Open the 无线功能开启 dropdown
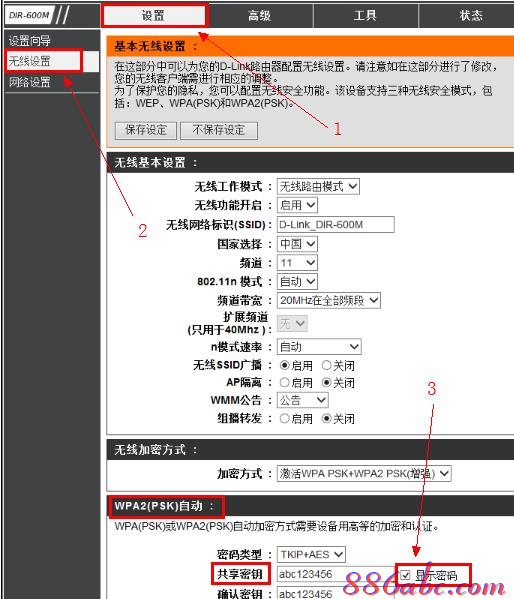Screen dimensions: 514x599 coord(297,205)
